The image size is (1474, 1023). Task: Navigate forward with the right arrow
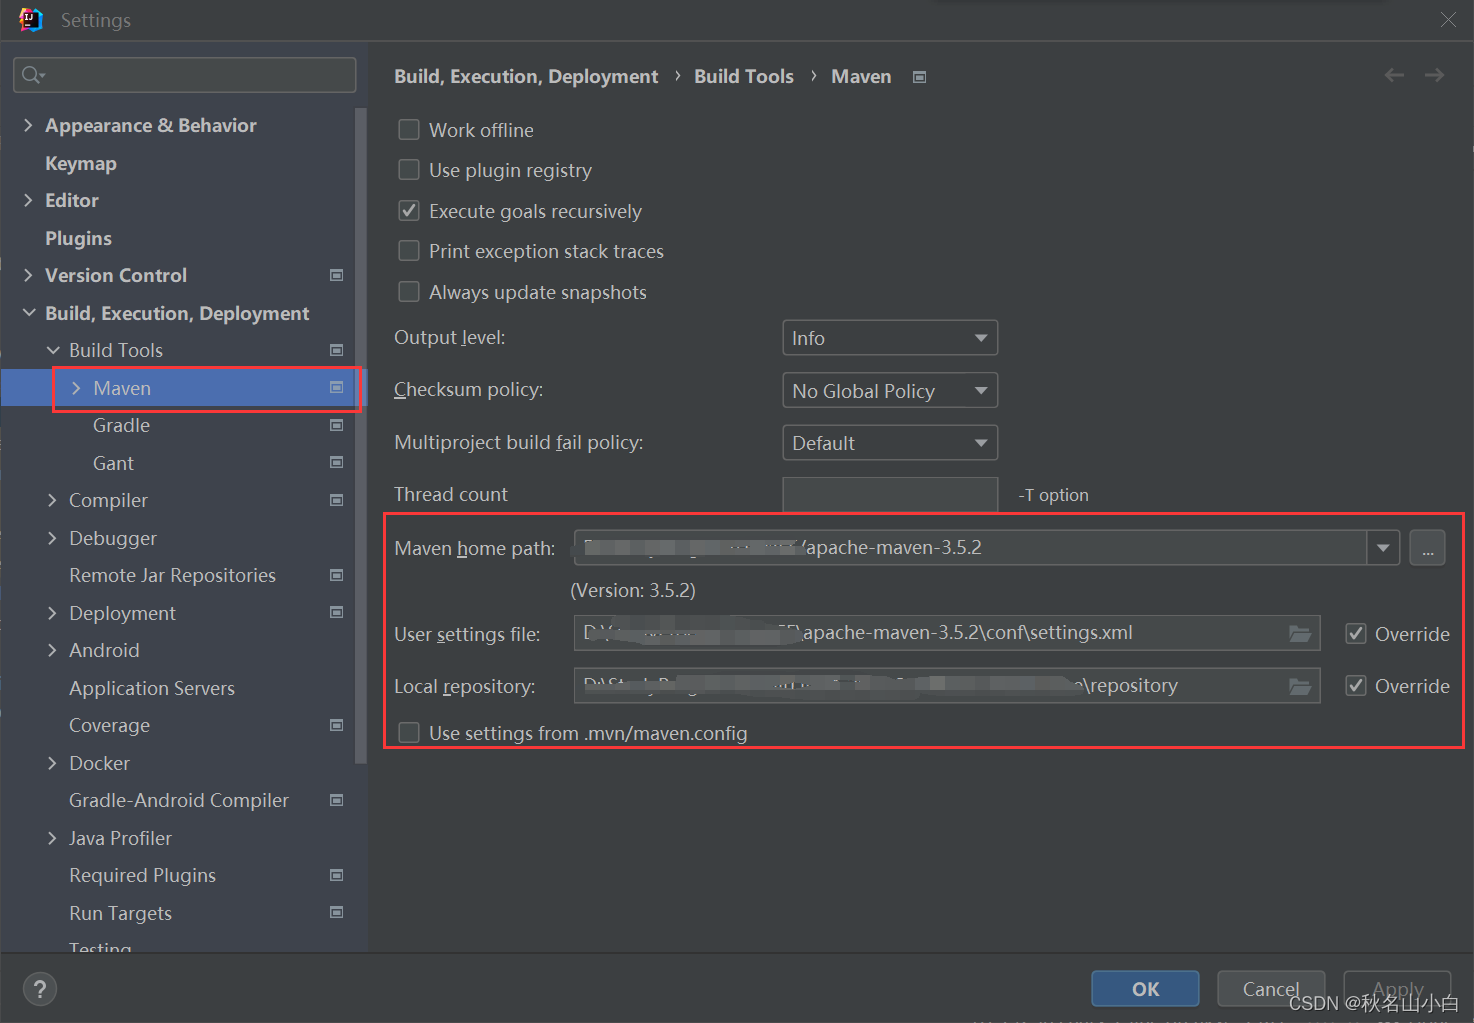[1434, 76]
